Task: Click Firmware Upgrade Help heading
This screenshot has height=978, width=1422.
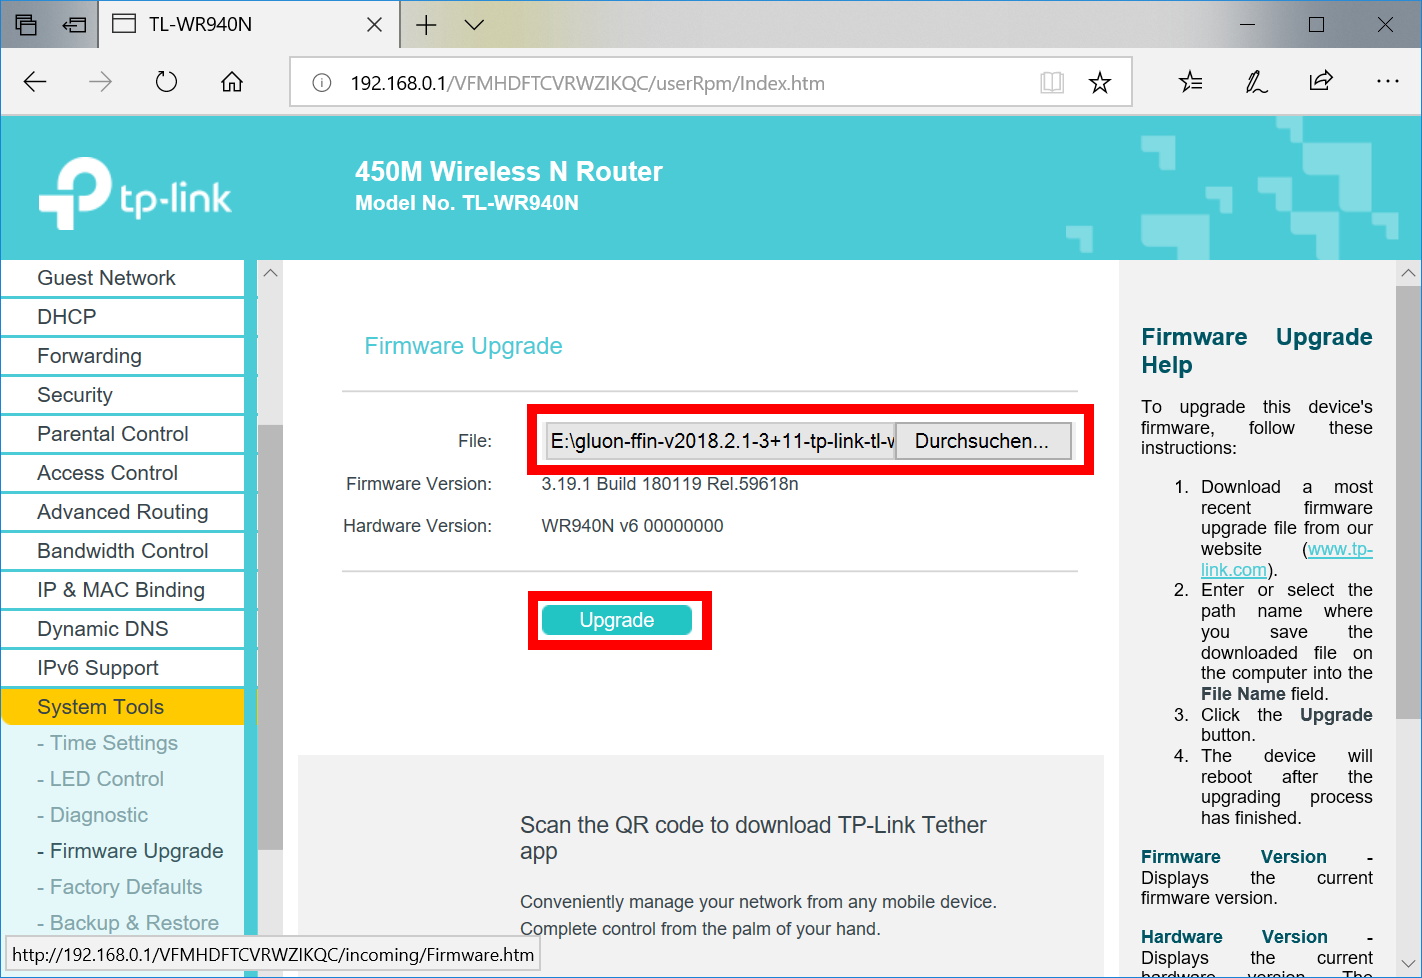Action: click(1257, 351)
